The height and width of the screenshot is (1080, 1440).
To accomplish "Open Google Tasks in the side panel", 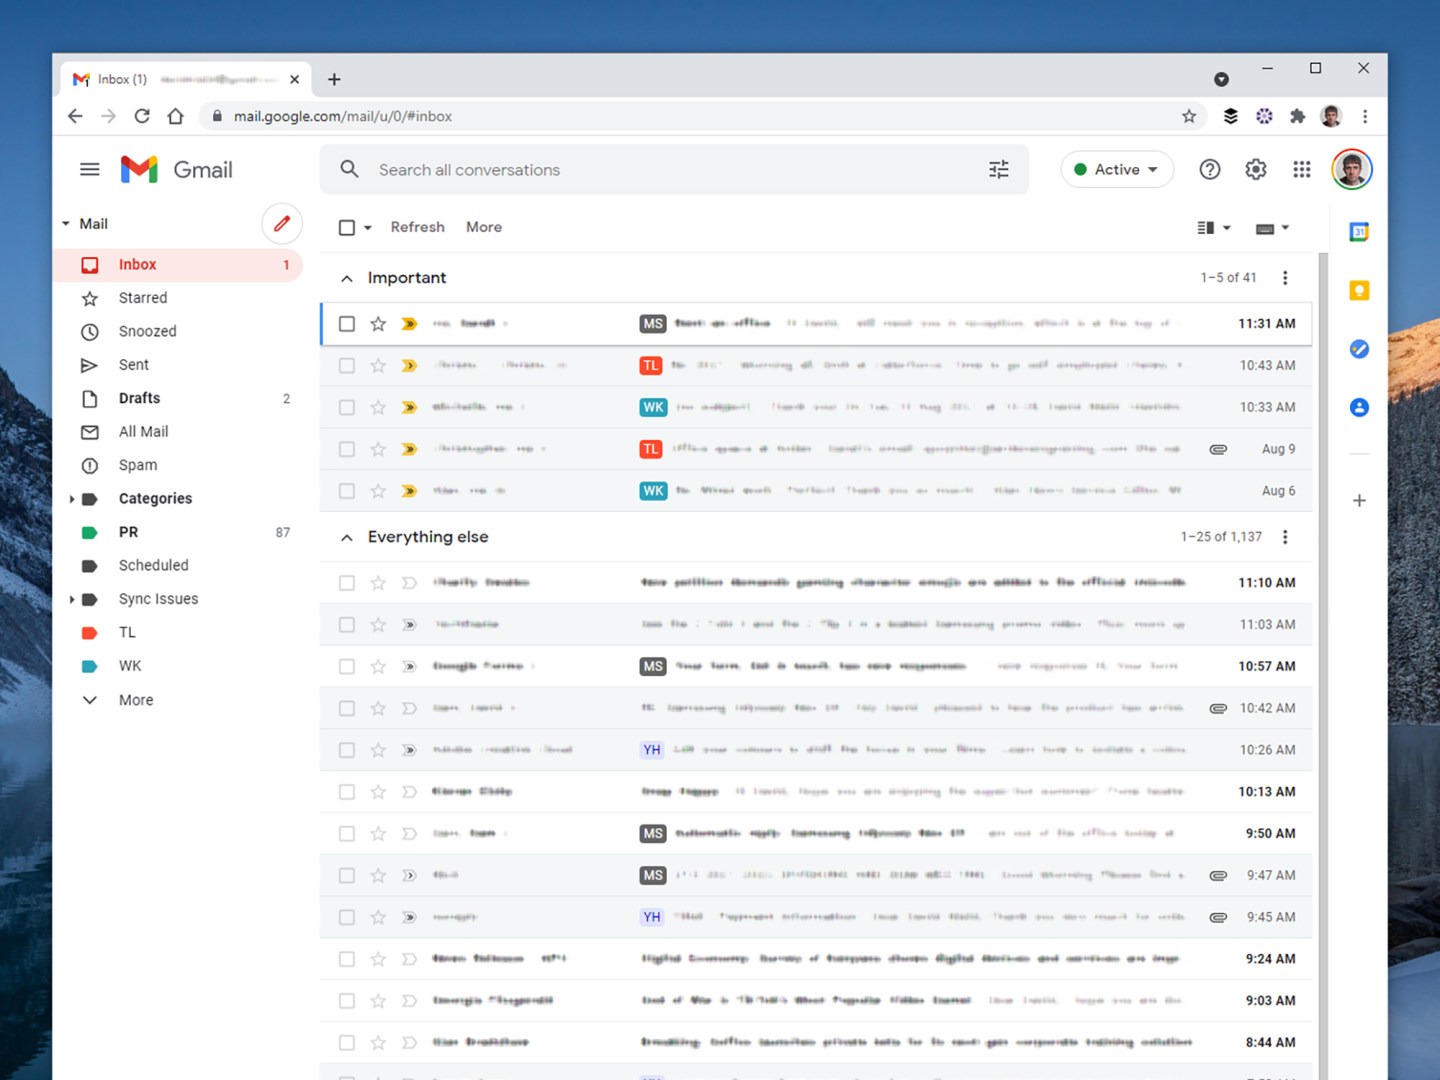I will click(1358, 348).
